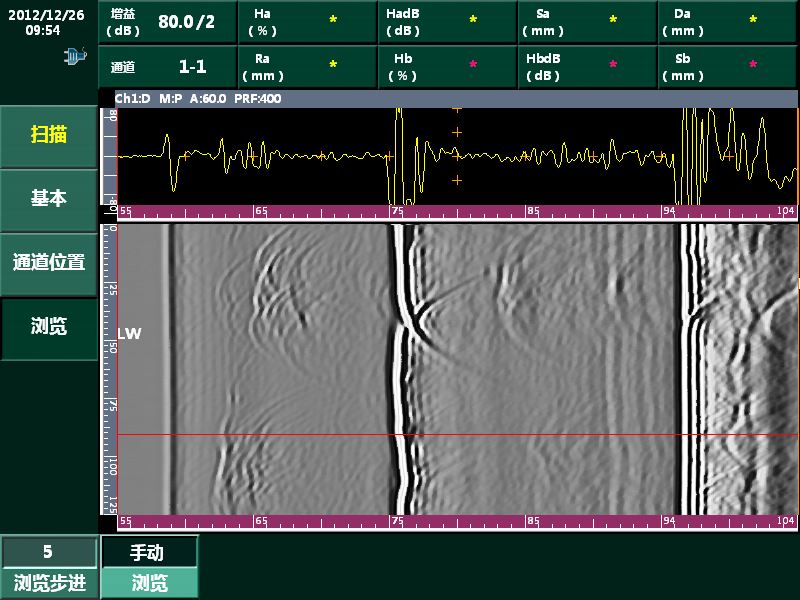Screen dimensions: 800x600
Task: Click the yellow star in the Ra (mm) field
Action: 333,65
